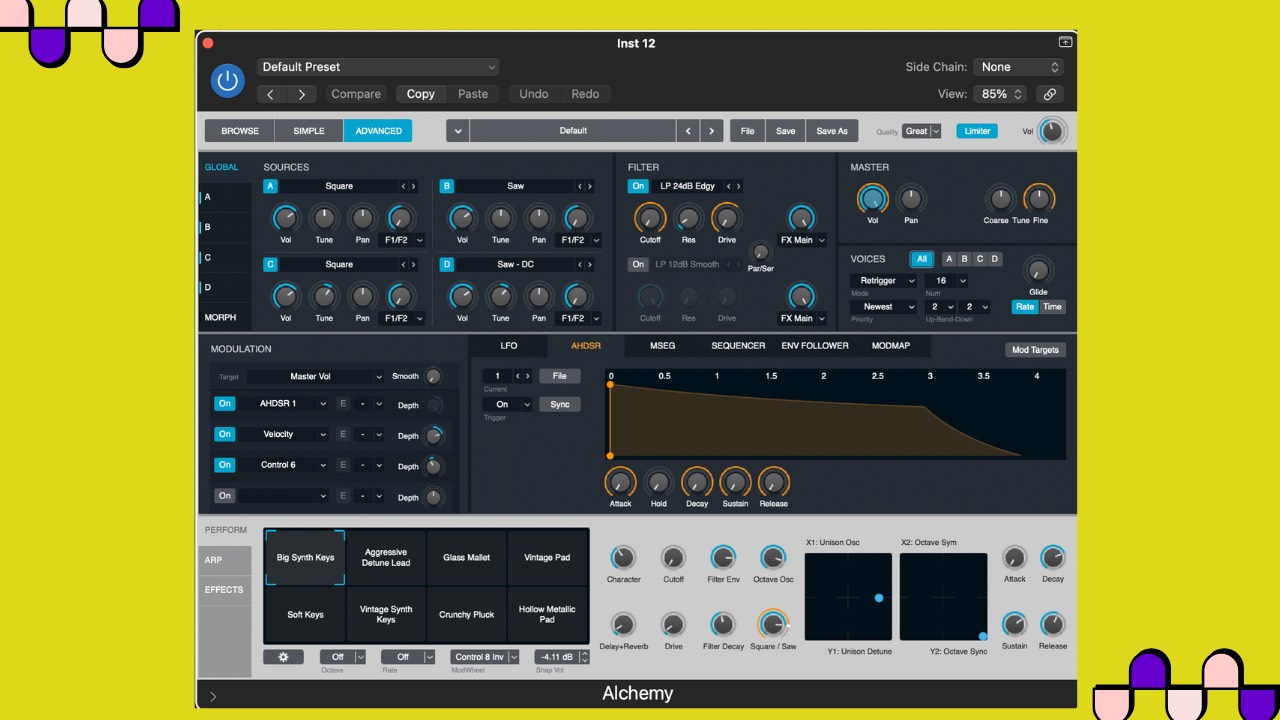The image size is (1280, 720).
Task: Click the AHDSR Attack knob
Action: [x=620, y=482]
